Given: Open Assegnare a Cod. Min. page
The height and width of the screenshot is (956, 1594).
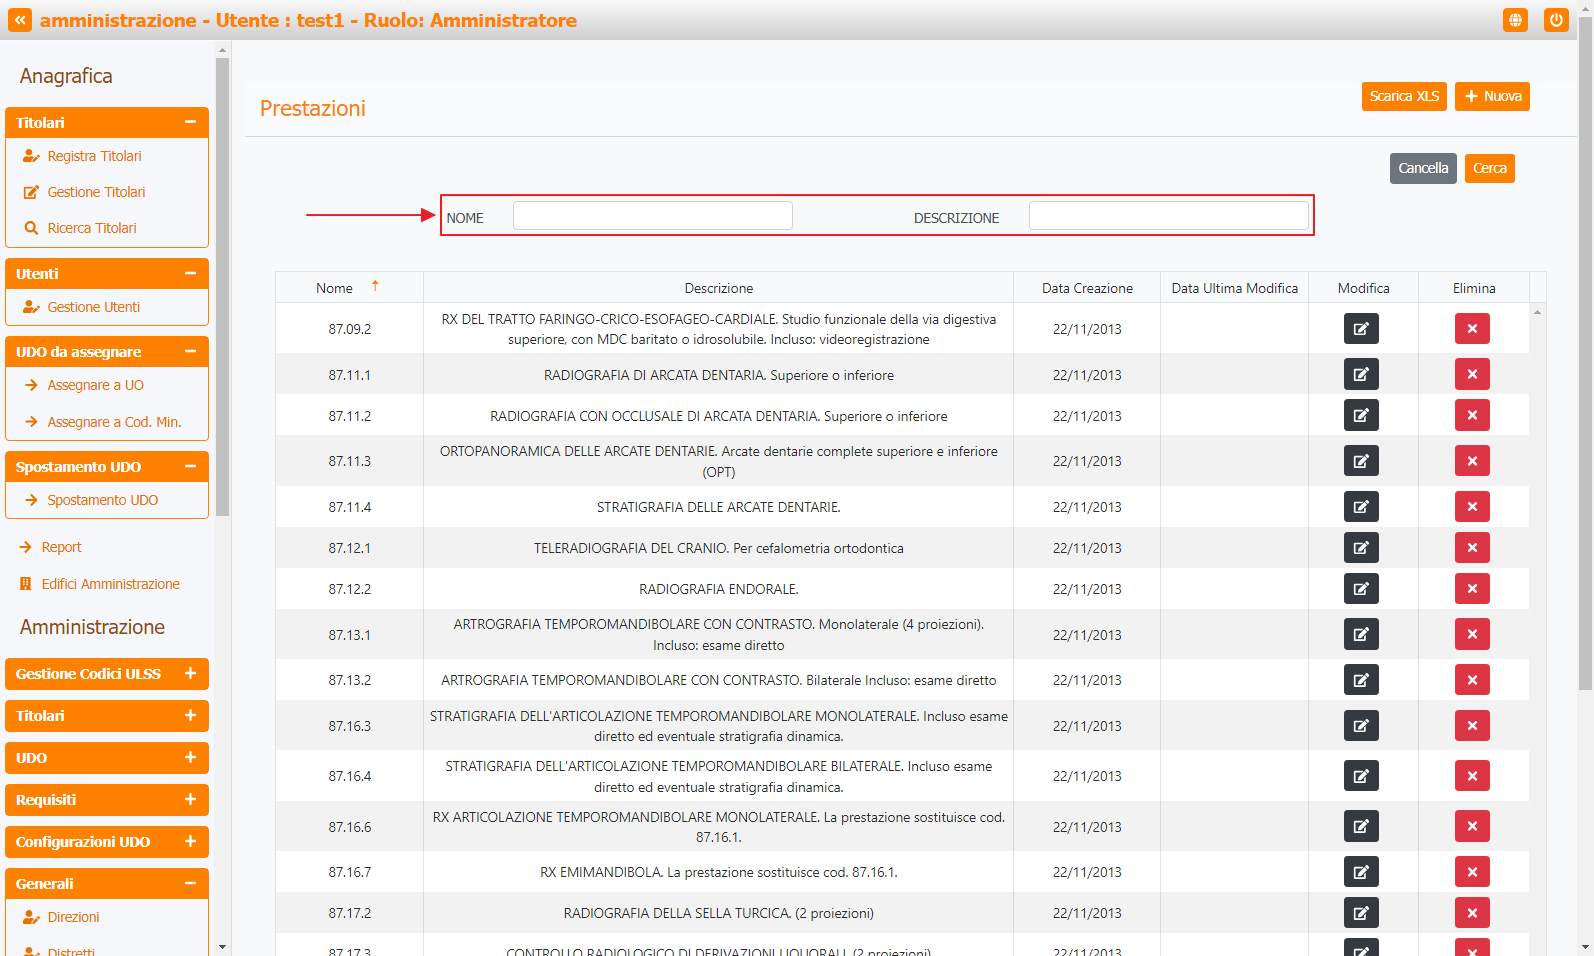Looking at the screenshot, I should 114,422.
